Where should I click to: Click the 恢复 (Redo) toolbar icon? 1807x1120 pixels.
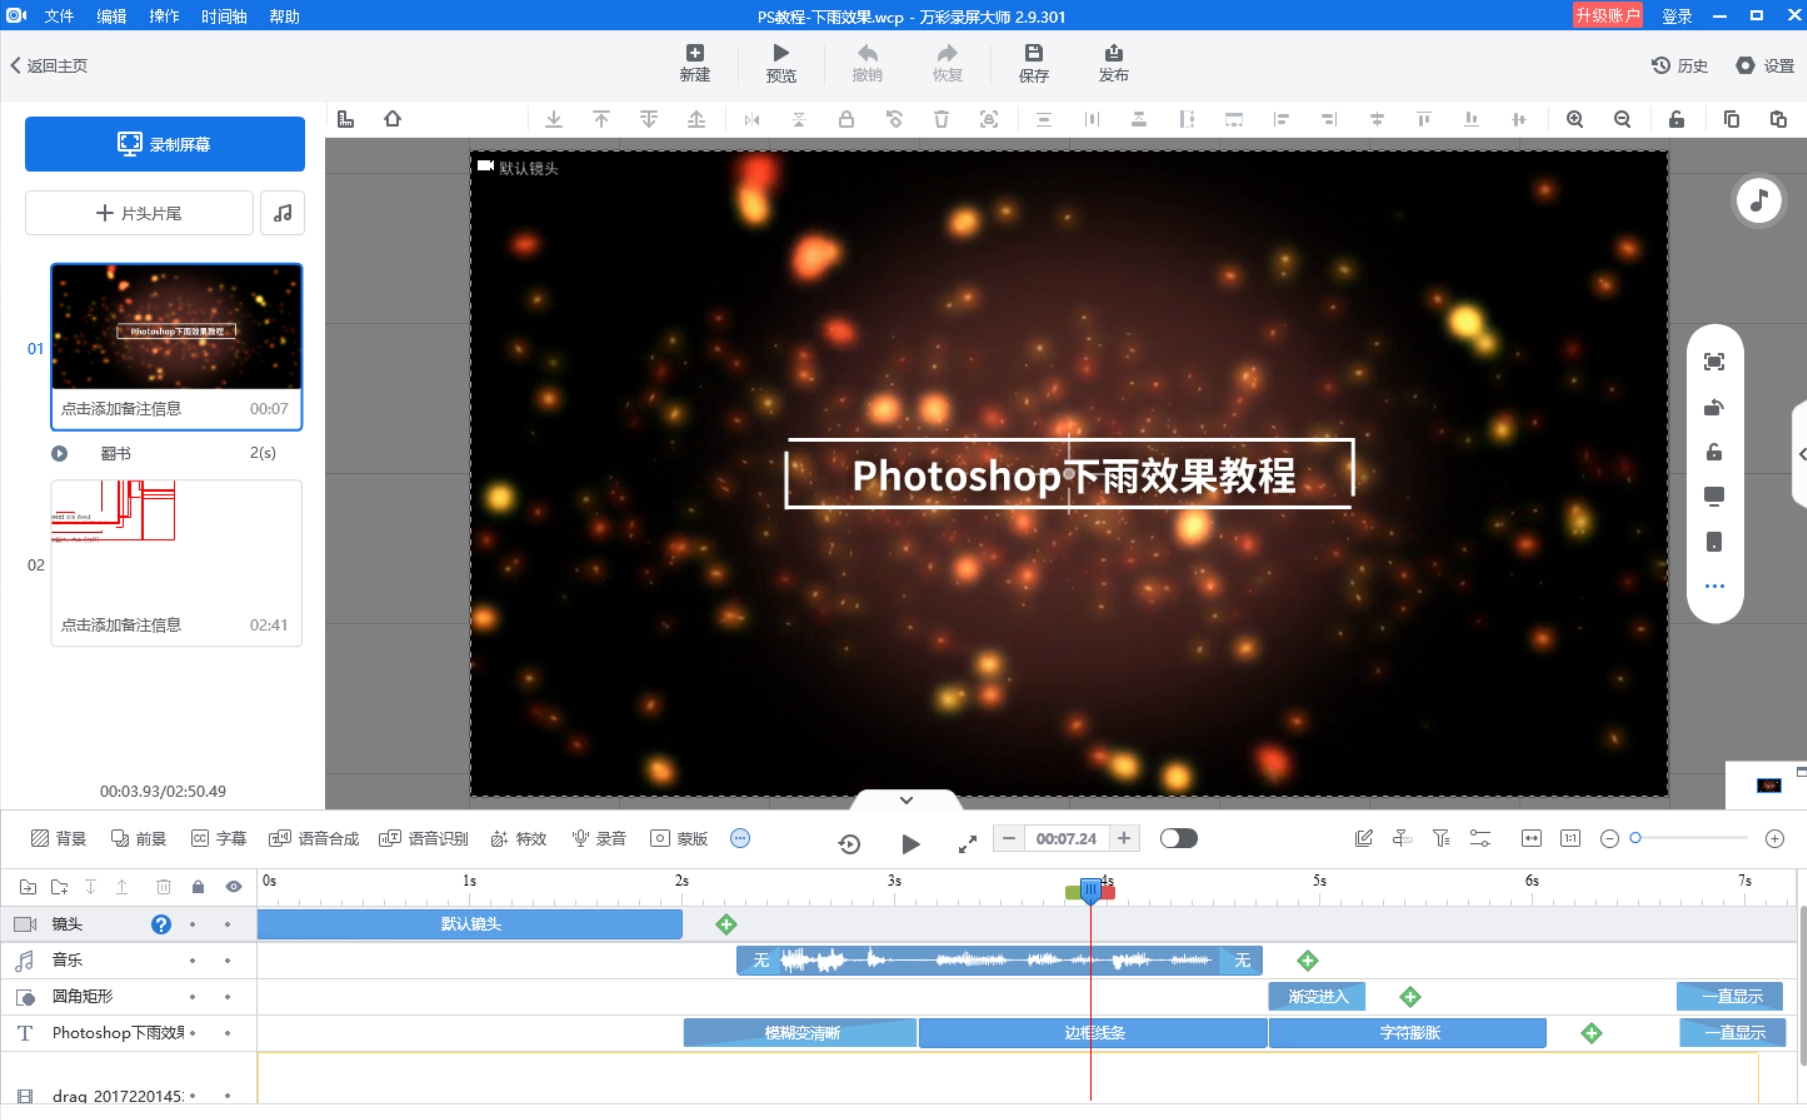click(947, 62)
